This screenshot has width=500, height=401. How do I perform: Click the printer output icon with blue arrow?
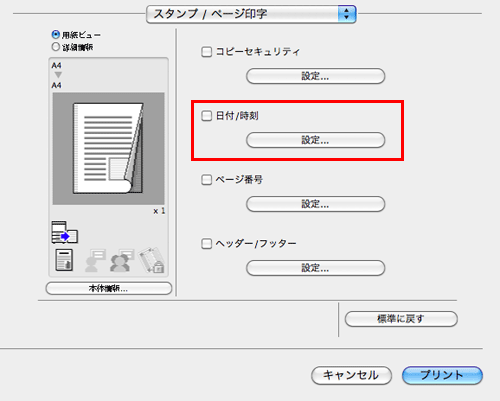point(65,232)
